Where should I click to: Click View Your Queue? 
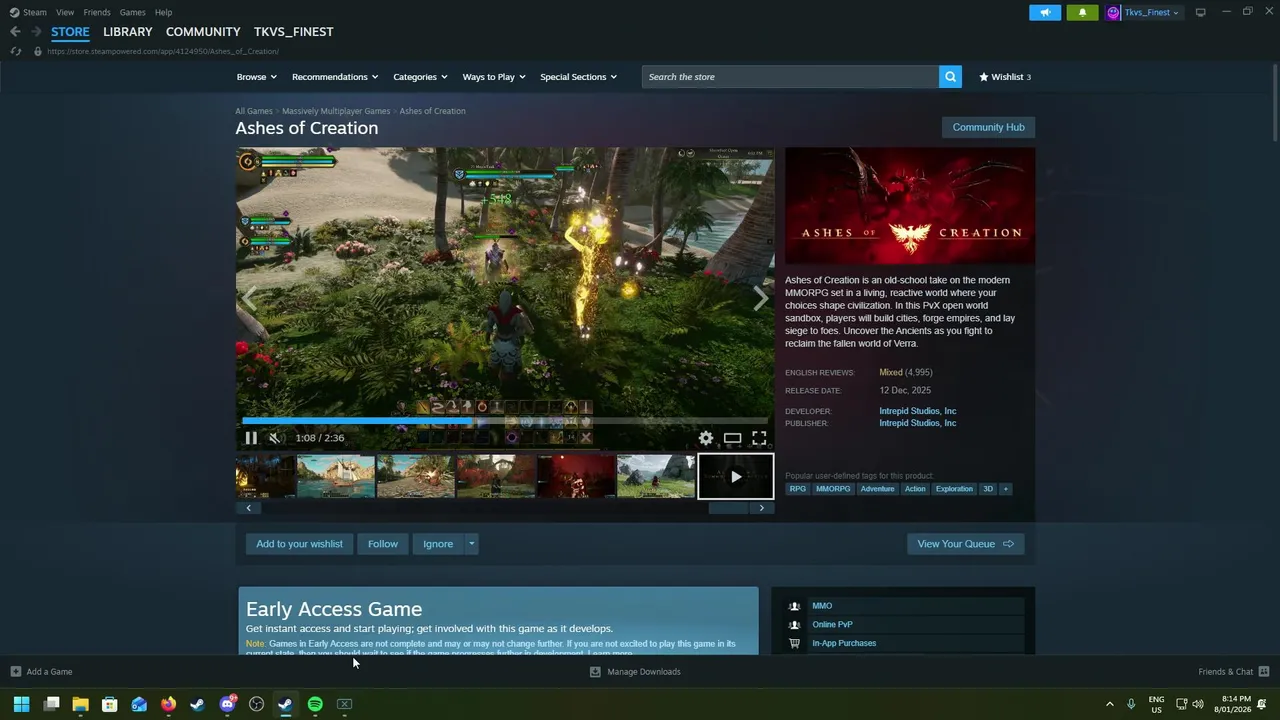click(965, 544)
